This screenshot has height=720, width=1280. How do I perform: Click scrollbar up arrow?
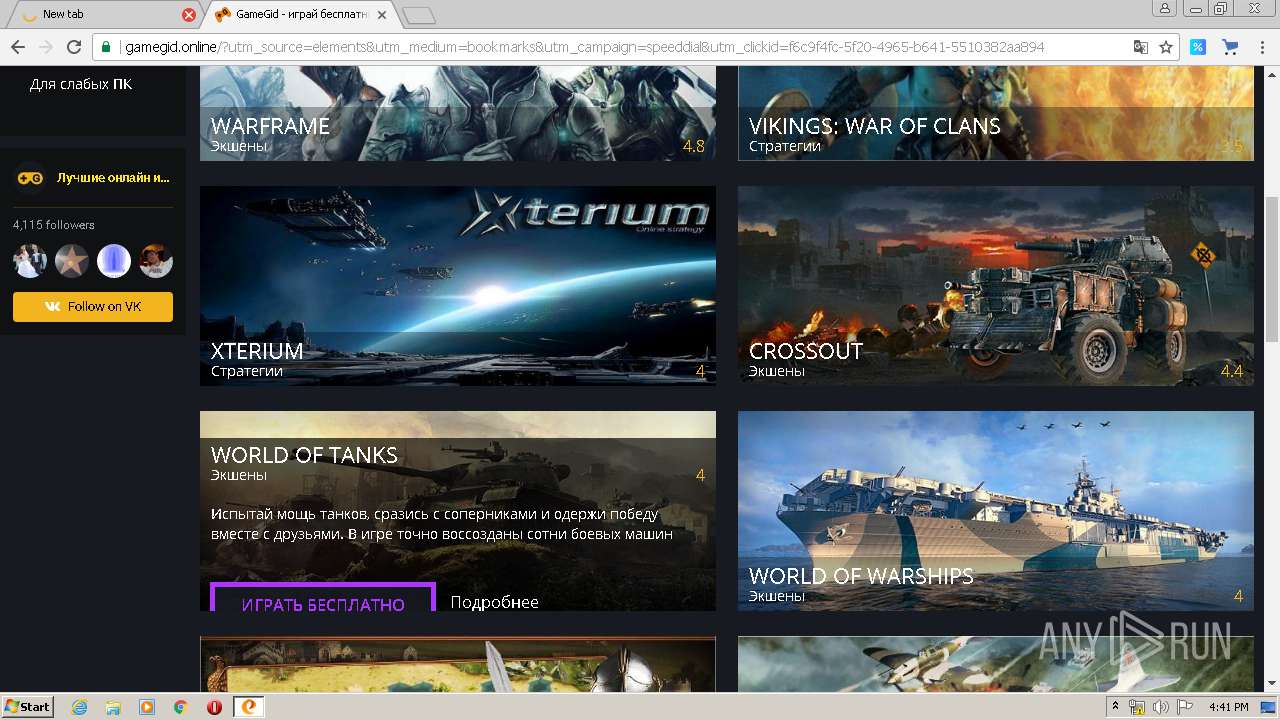point(1271,75)
